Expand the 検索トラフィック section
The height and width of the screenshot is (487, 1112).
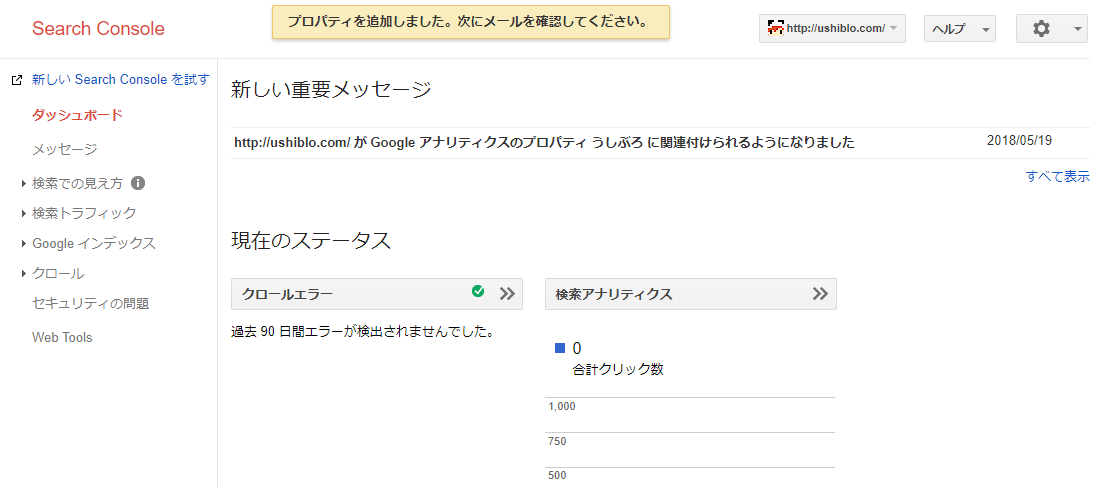(x=24, y=213)
